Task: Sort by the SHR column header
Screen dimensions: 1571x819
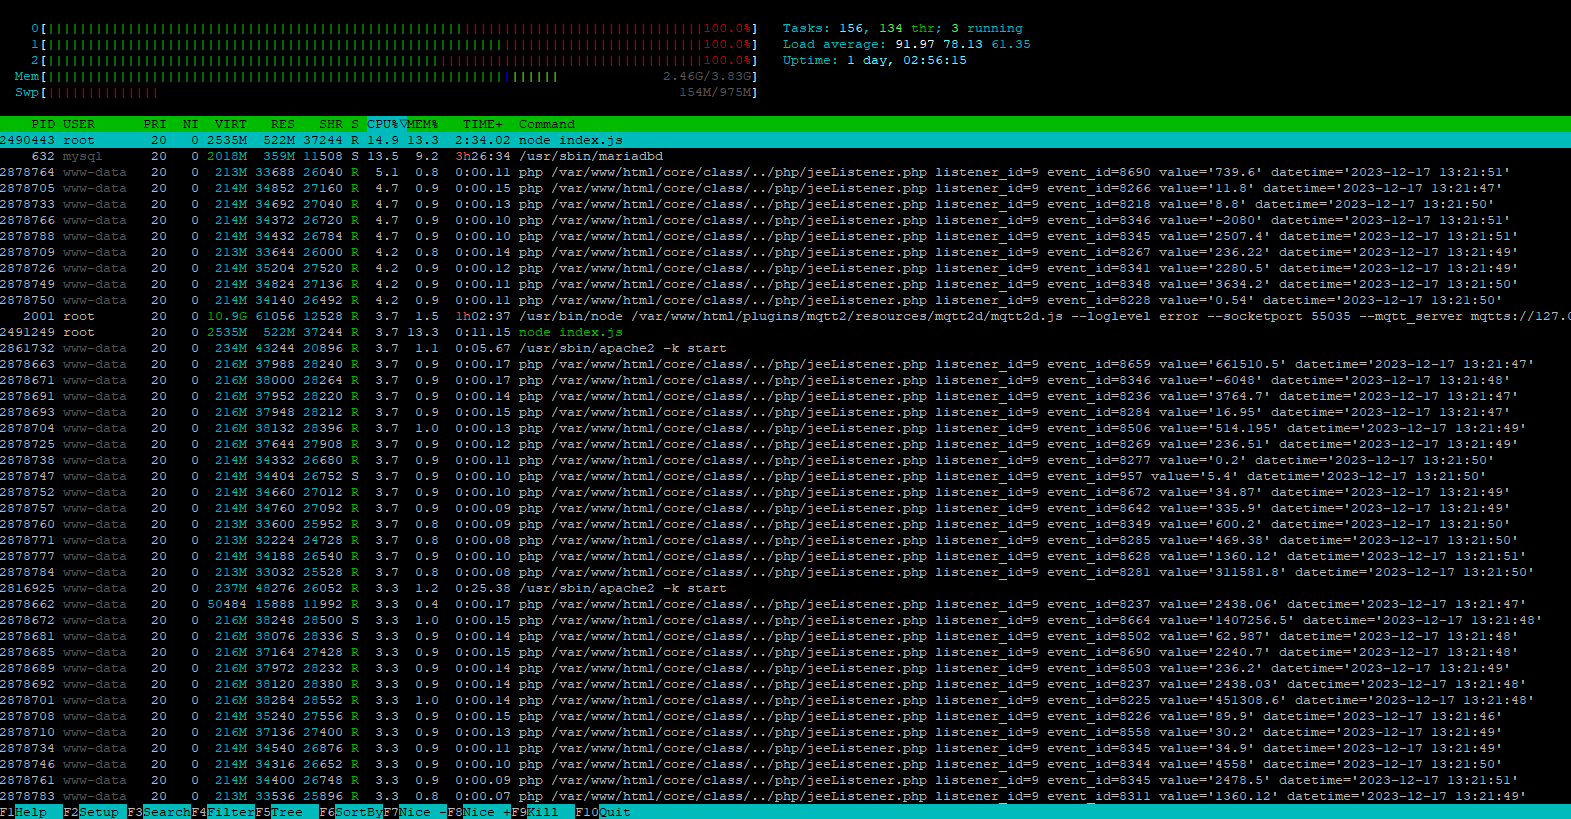Action: click(x=331, y=124)
